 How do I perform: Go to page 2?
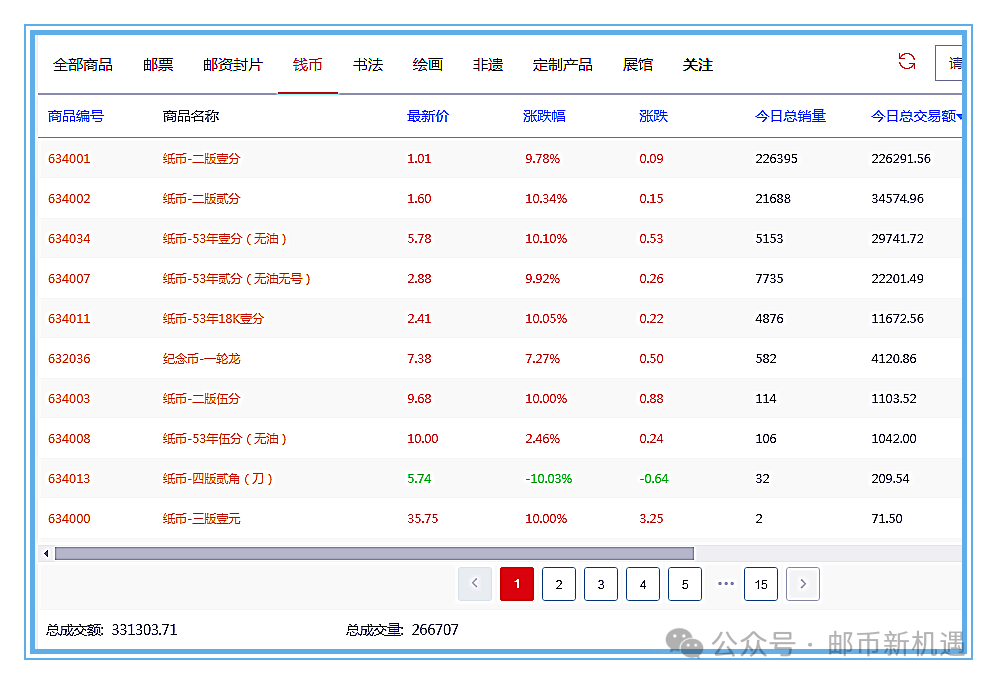click(559, 584)
